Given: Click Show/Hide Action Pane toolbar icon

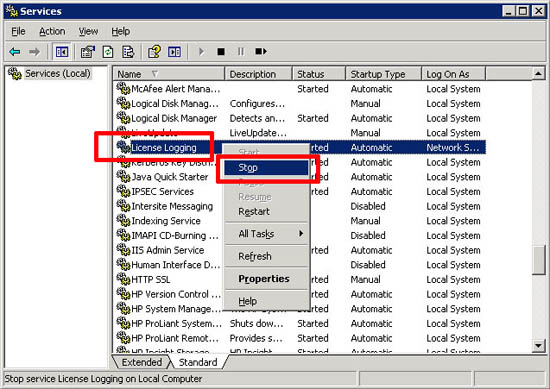Looking at the screenshot, I should tap(174, 52).
